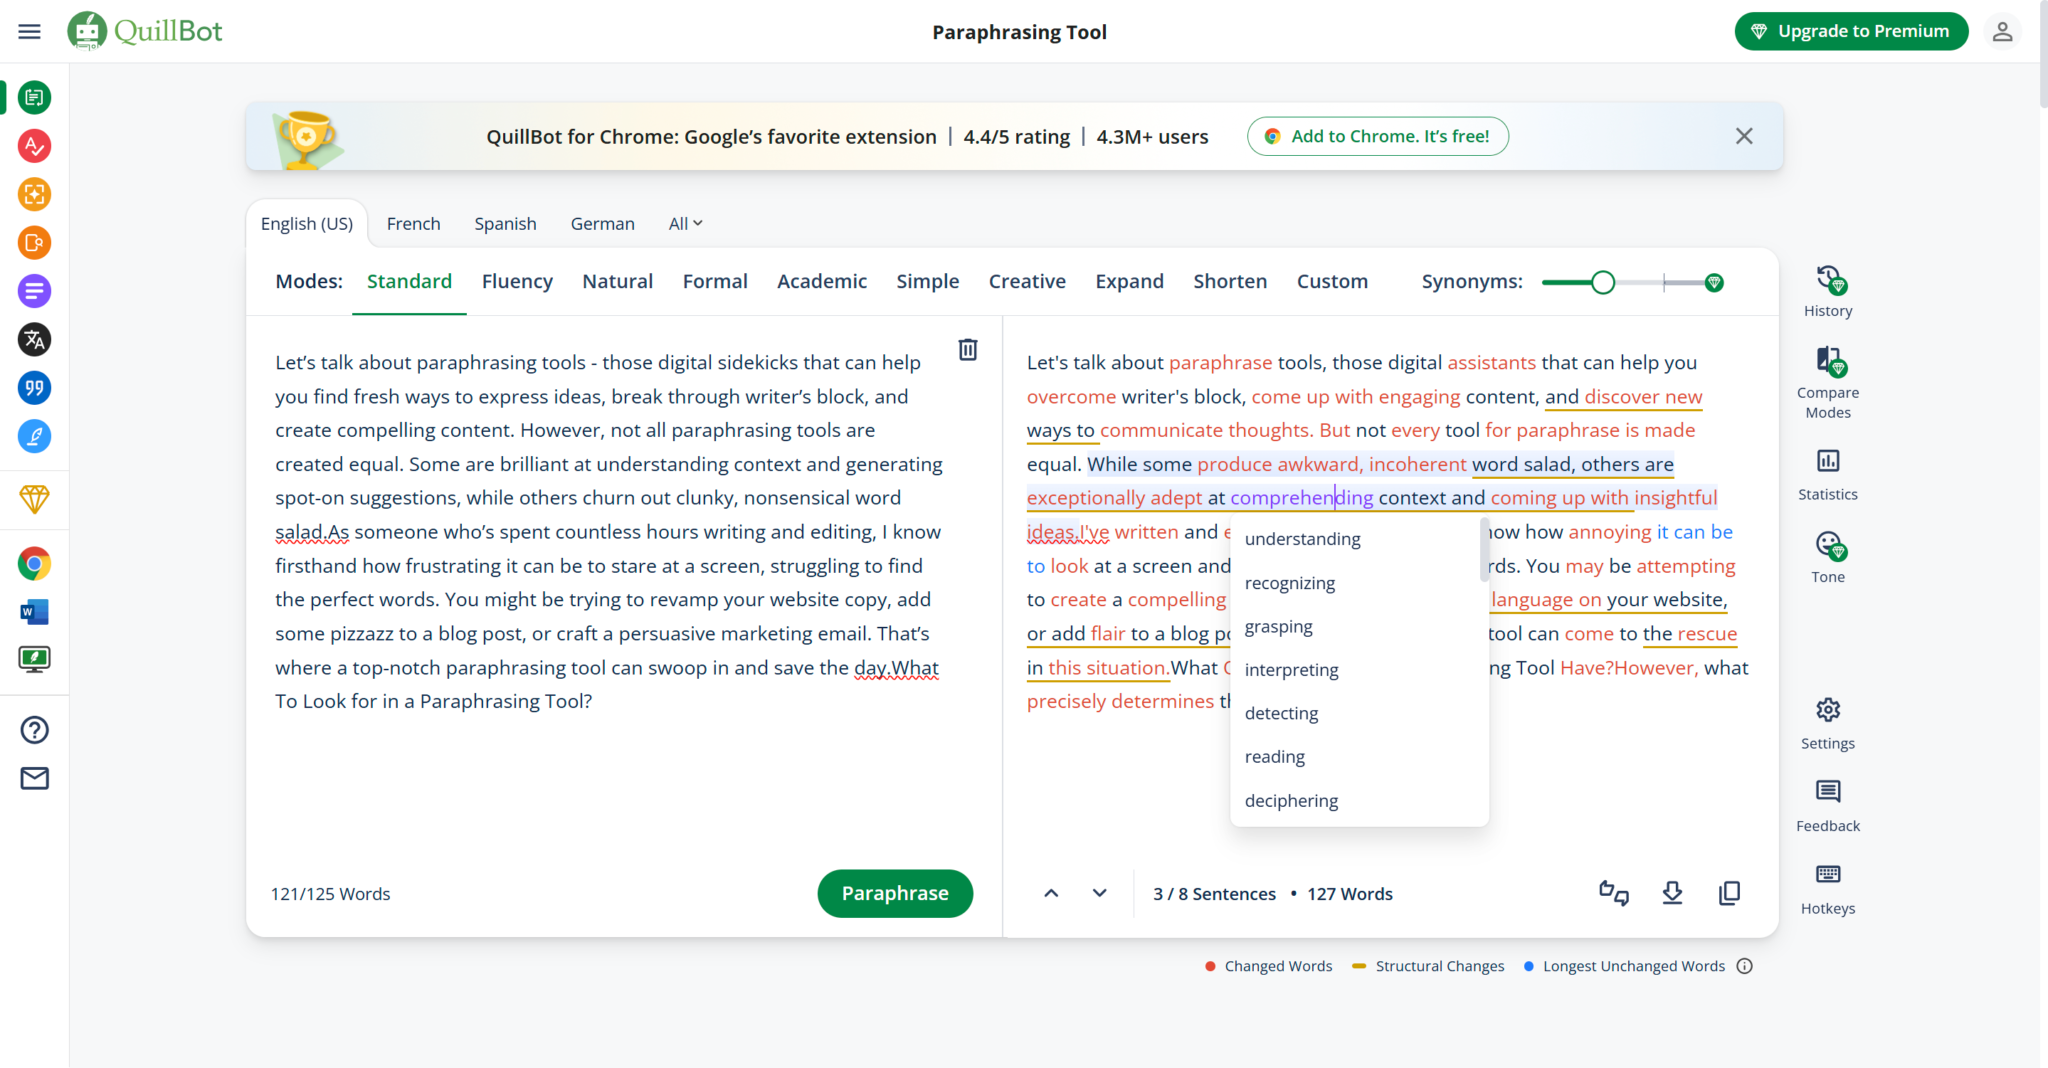
Task: Switch to the German language tab
Action: tap(602, 224)
